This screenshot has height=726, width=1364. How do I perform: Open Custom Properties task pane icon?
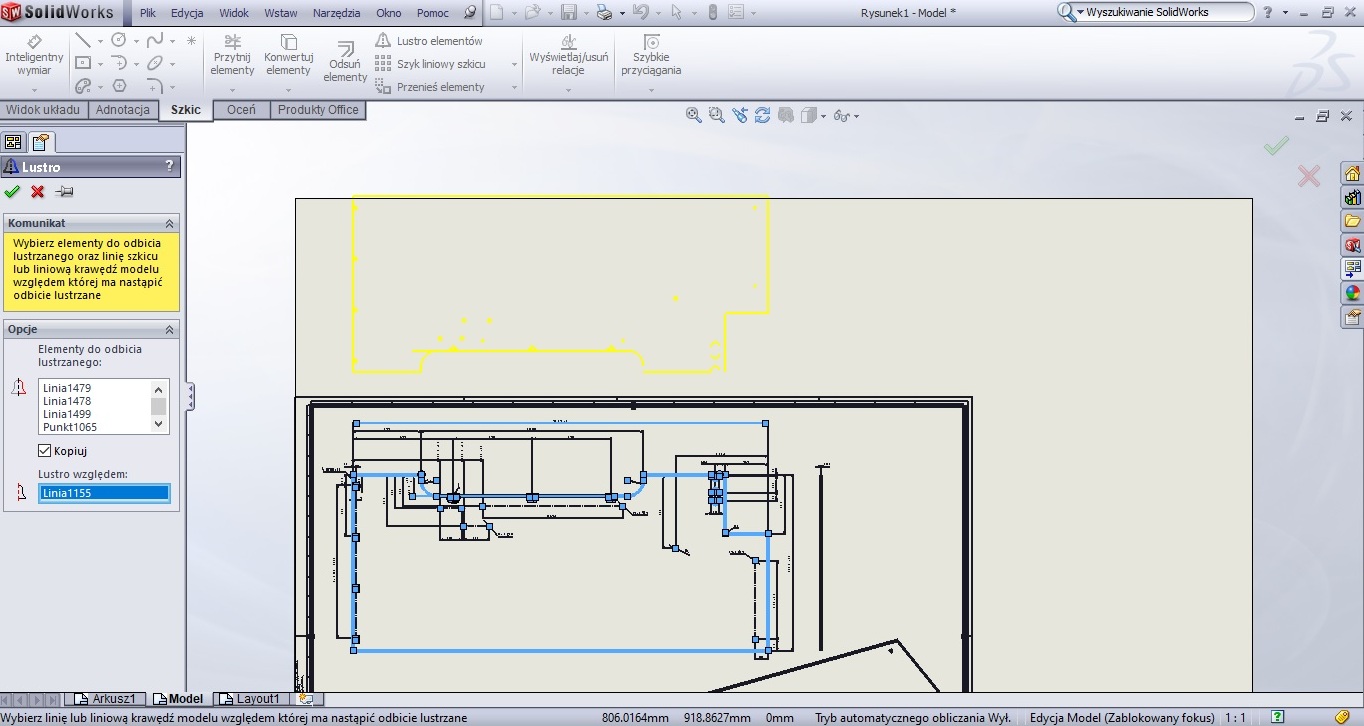click(x=1352, y=317)
